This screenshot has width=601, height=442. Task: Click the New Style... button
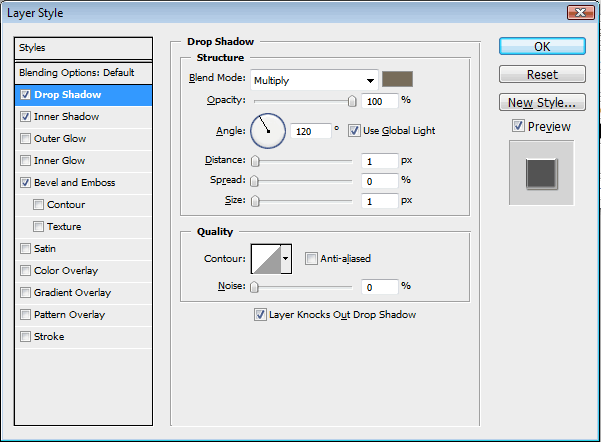click(x=542, y=102)
